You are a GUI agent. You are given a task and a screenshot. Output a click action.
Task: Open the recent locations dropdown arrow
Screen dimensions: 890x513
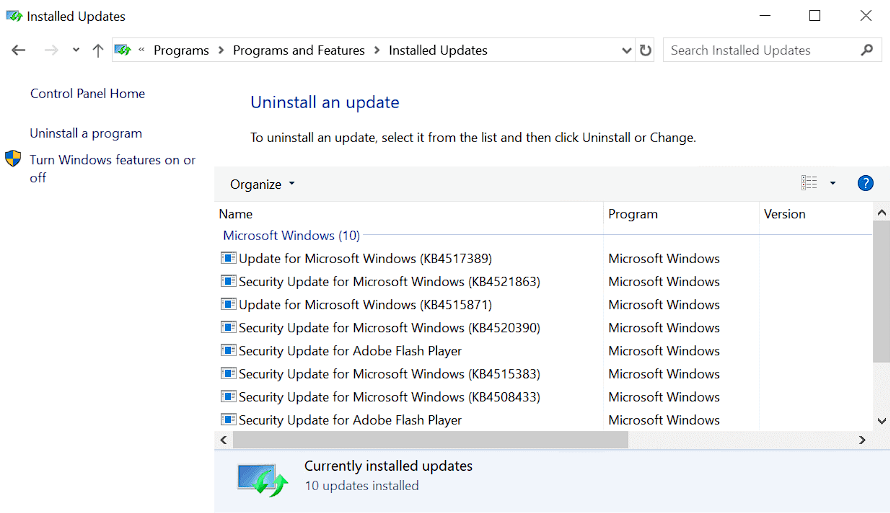(76, 50)
